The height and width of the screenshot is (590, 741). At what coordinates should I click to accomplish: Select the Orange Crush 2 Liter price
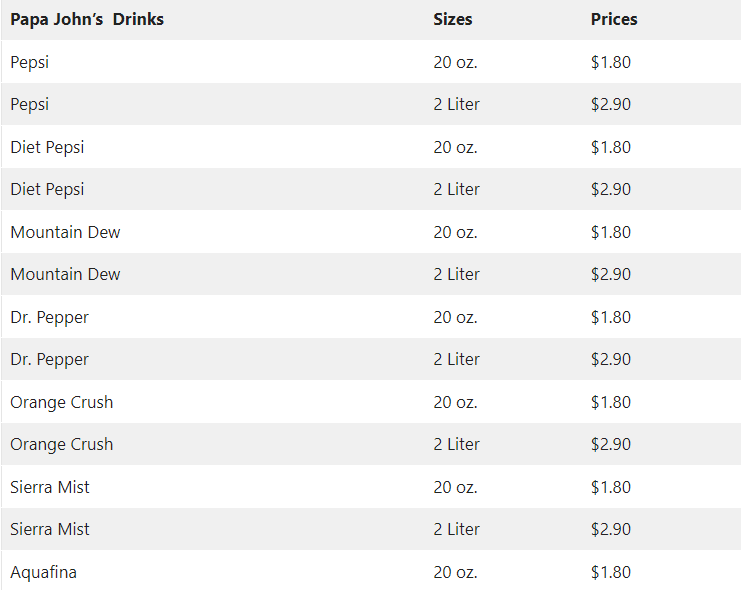point(611,444)
